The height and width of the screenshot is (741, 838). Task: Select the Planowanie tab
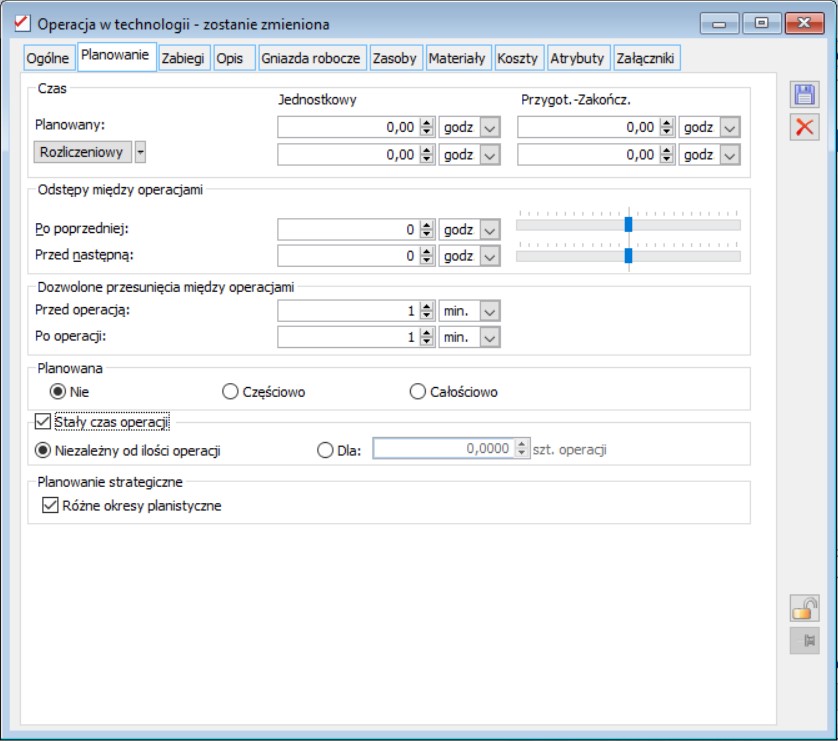click(x=115, y=56)
